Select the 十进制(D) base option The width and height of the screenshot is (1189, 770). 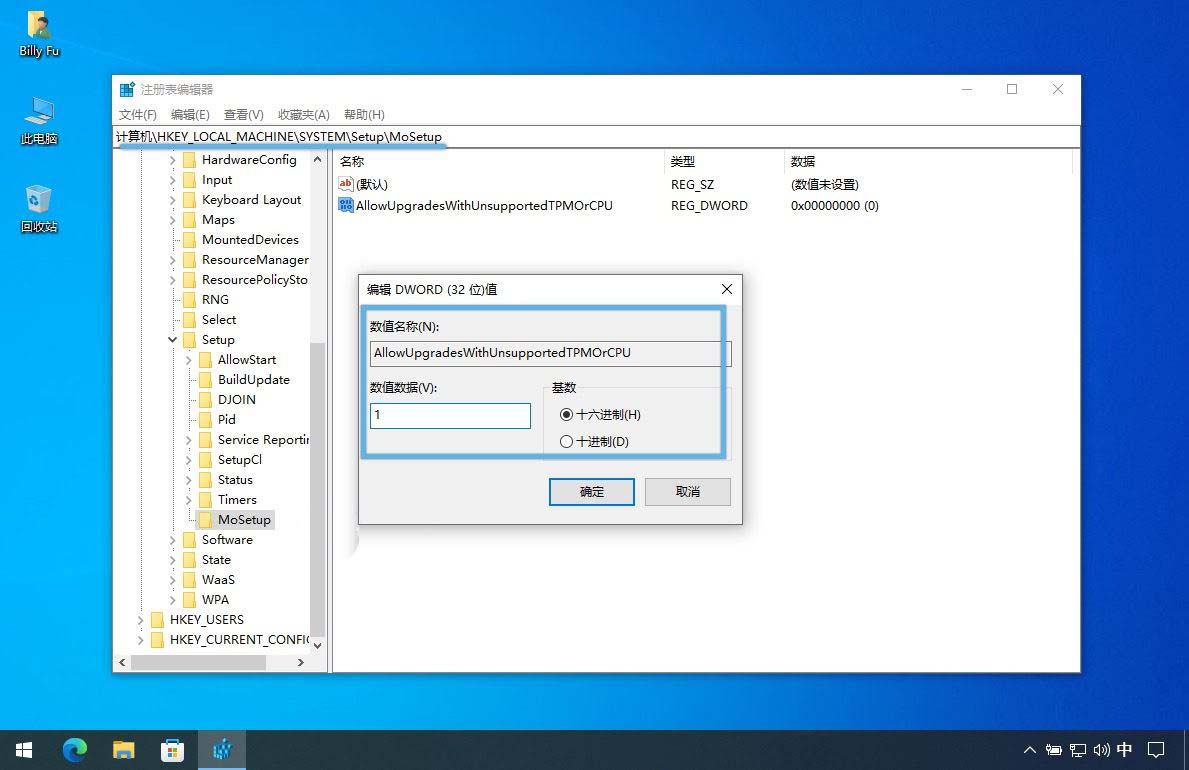click(x=567, y=441)
